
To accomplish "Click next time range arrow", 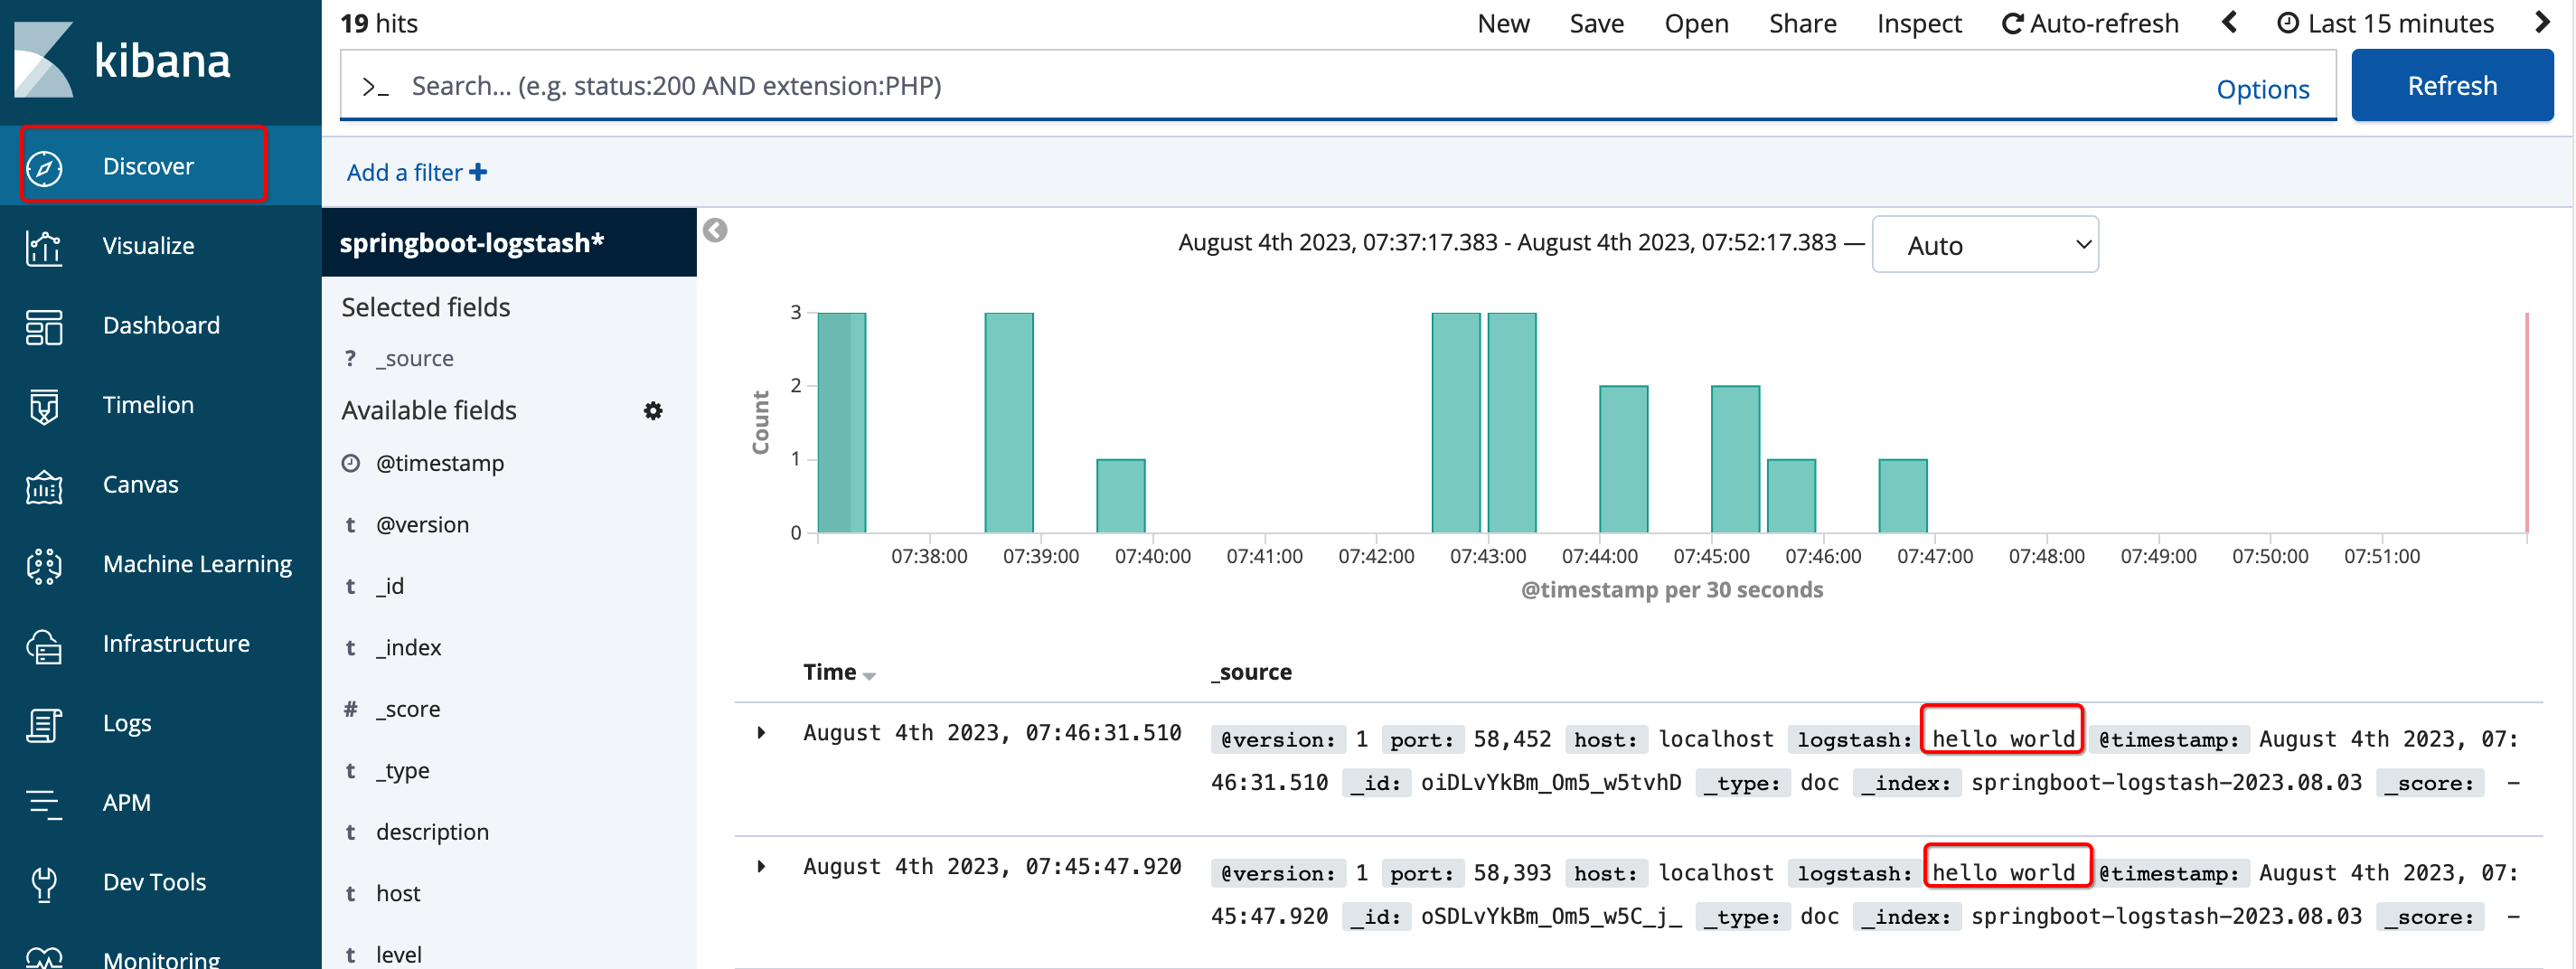I will pyautogui.click(x=2543, y=23).
